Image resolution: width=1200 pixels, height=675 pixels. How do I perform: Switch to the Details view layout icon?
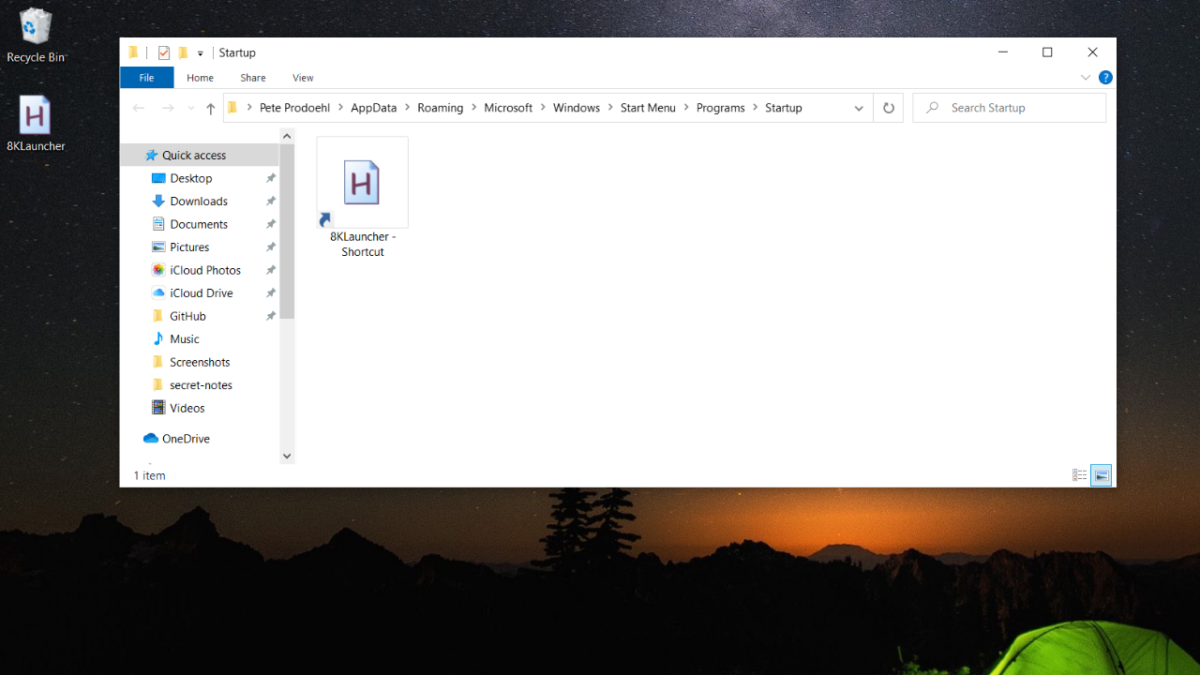(x=1080, y=475)
